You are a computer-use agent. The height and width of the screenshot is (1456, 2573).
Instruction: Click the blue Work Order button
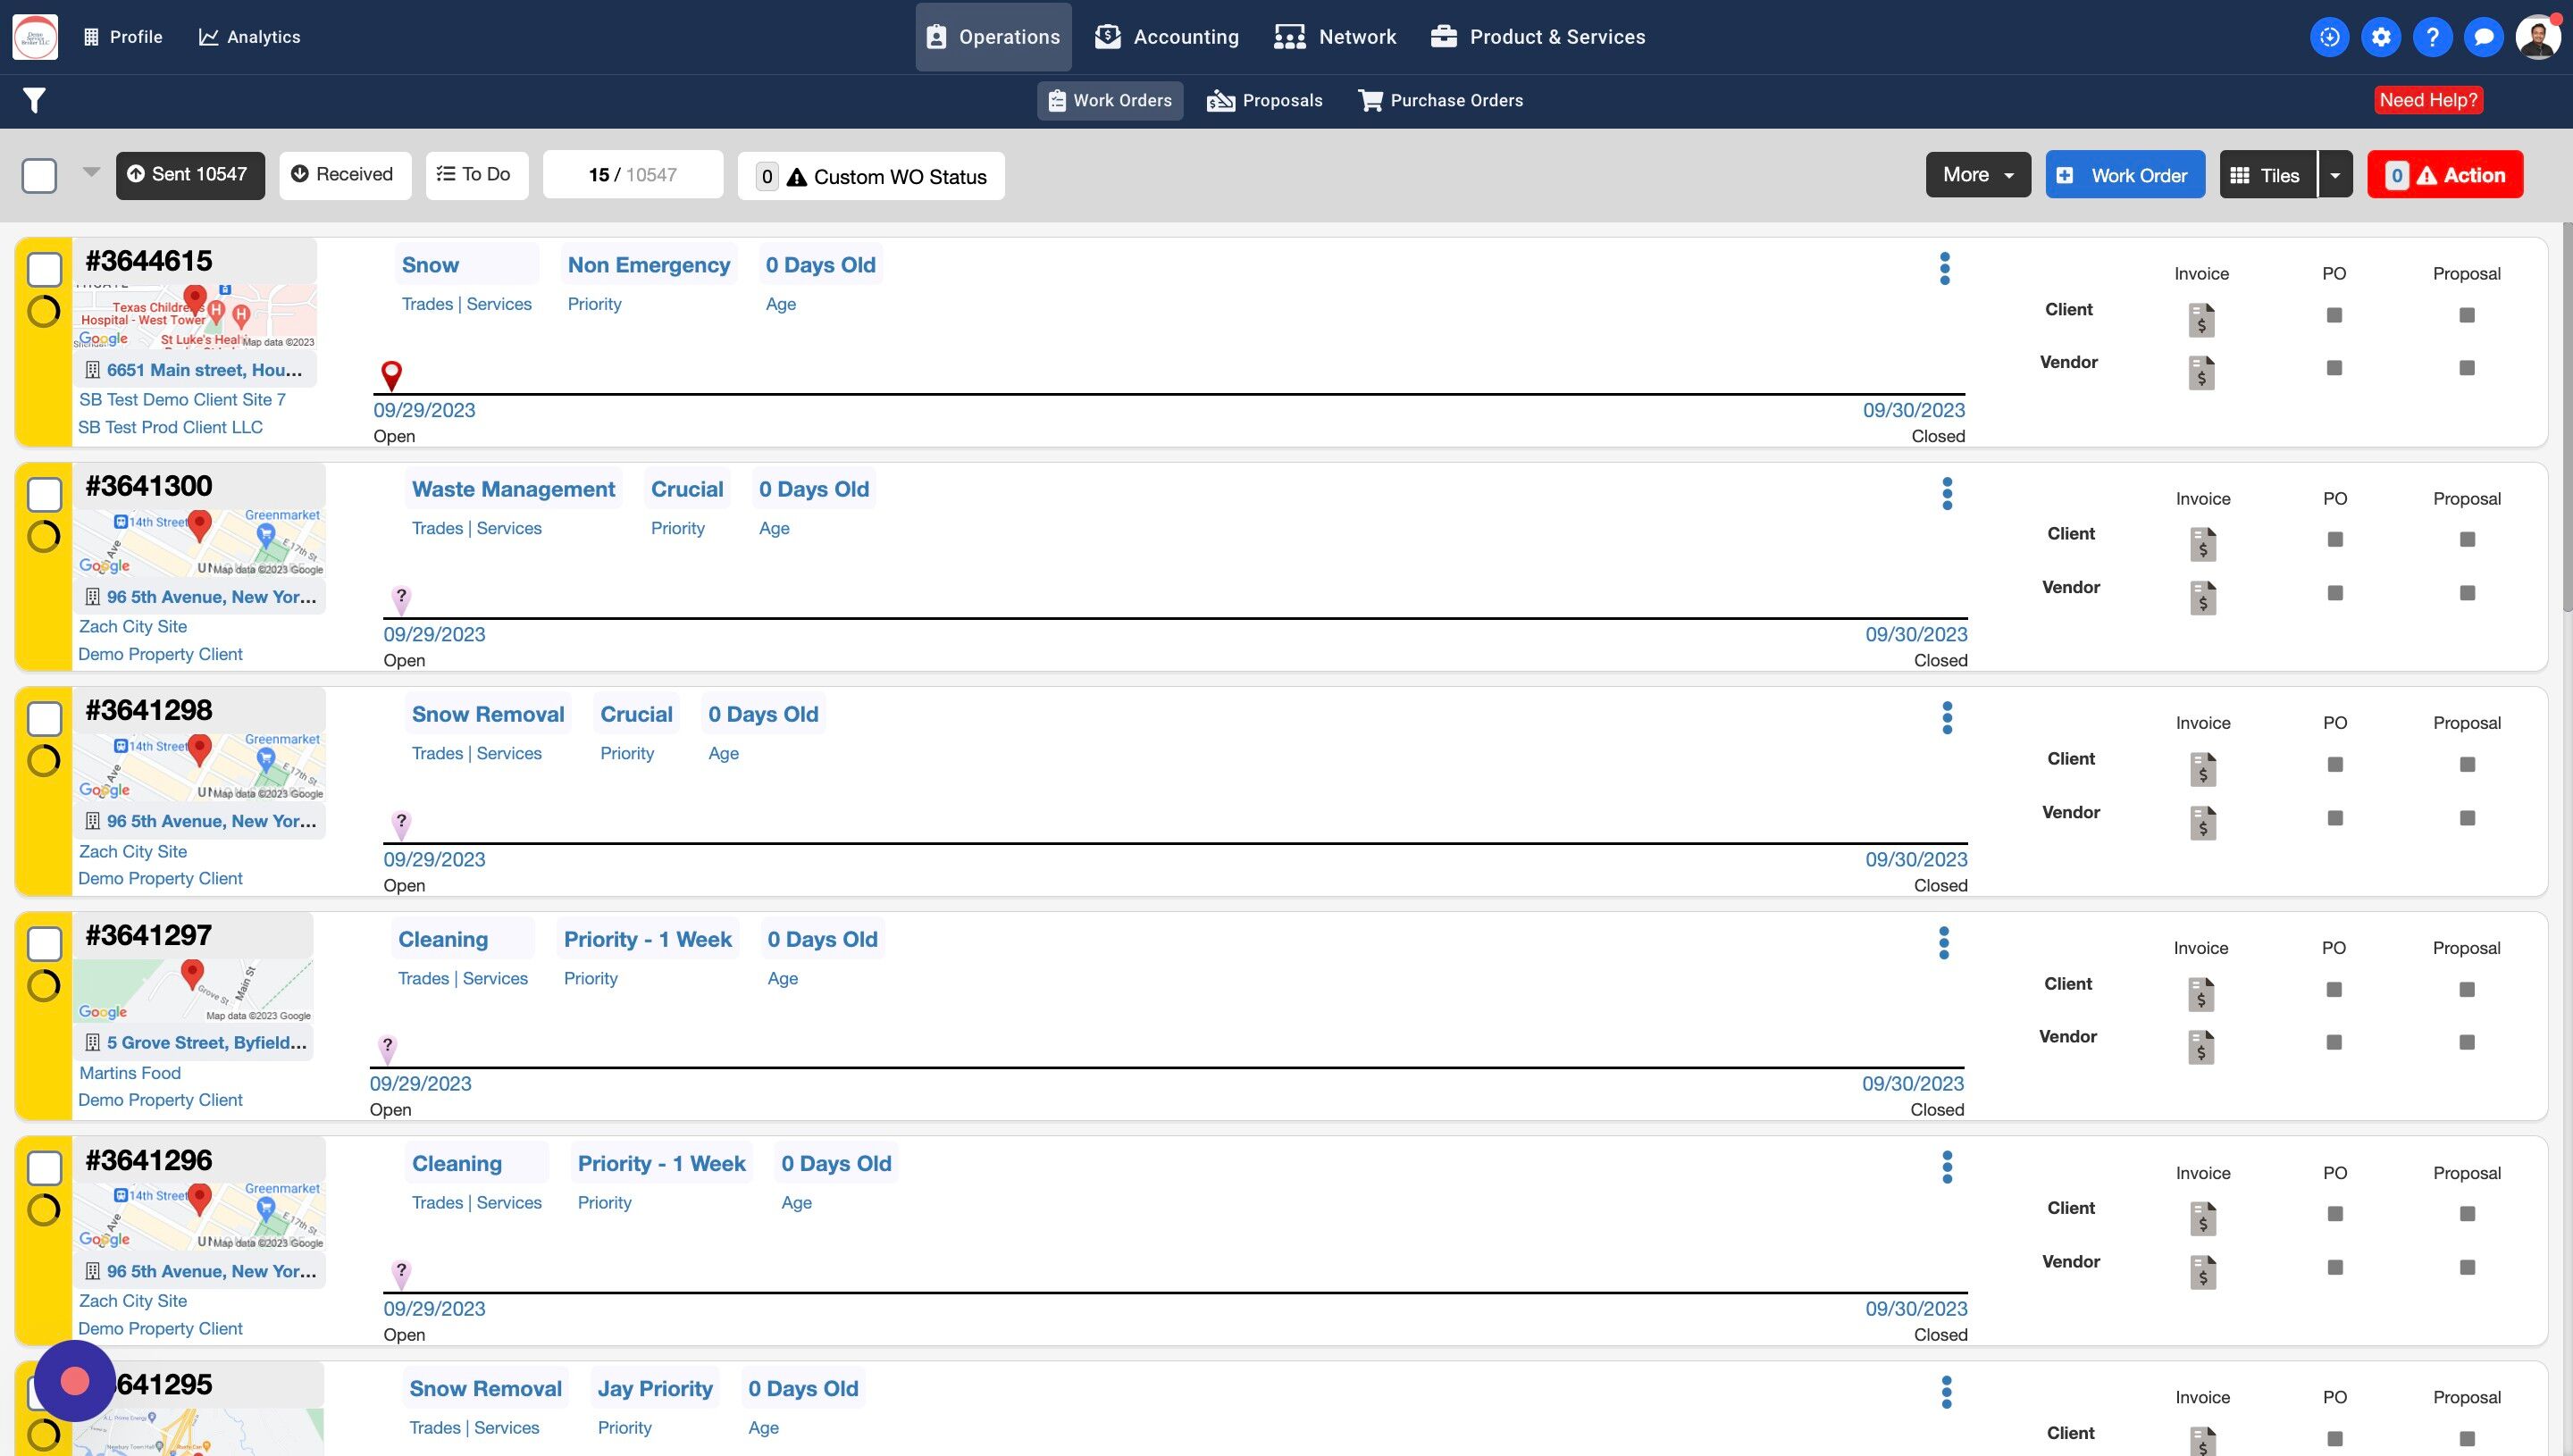tap(2124, 175)
